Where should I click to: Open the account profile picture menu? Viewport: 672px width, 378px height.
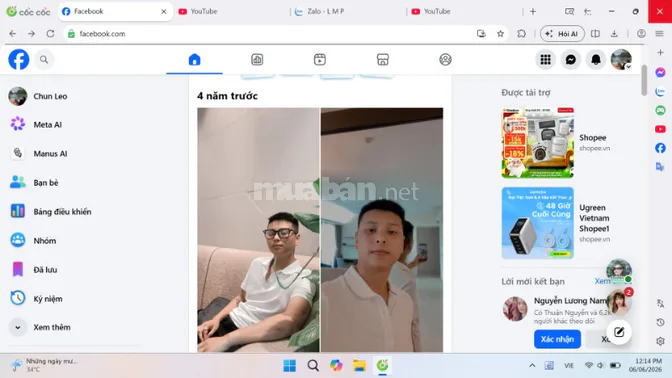pos(621,60)
